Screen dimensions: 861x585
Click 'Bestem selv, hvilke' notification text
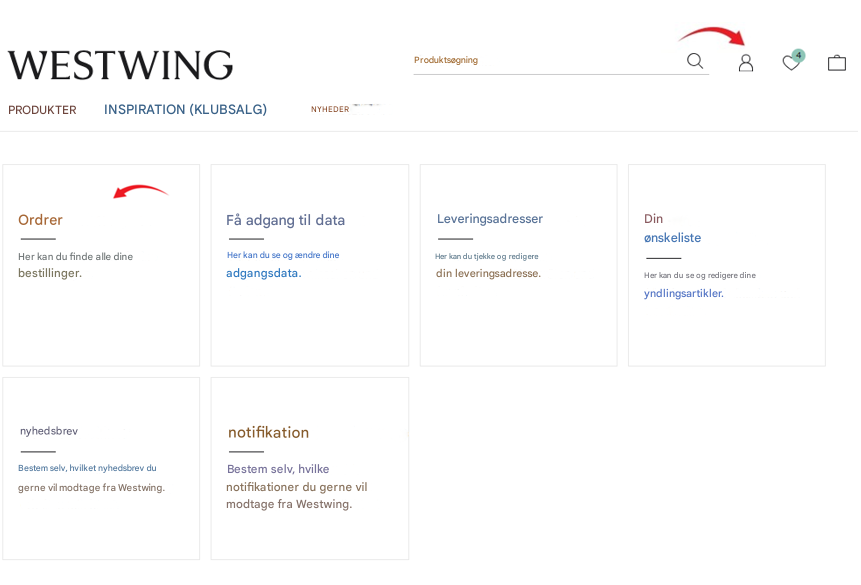click(278, 469)
